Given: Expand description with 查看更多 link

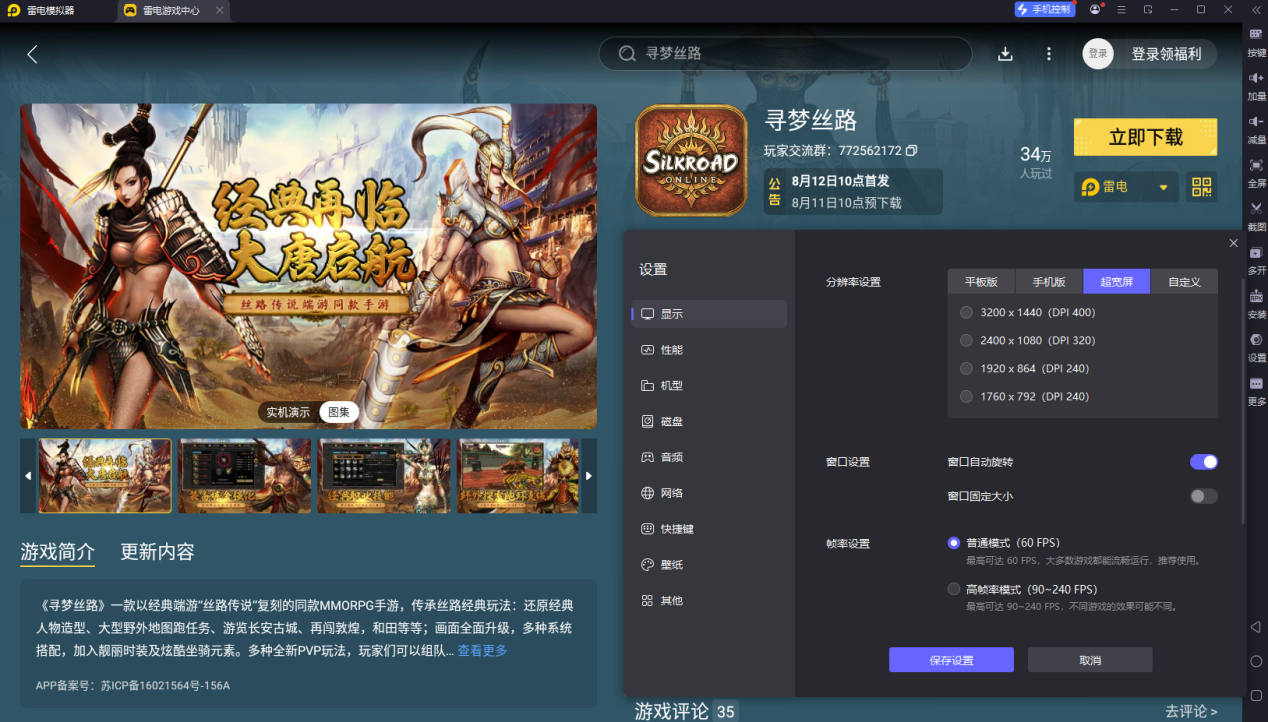Looking at the screenshot, I should click(x=482, y=651).
